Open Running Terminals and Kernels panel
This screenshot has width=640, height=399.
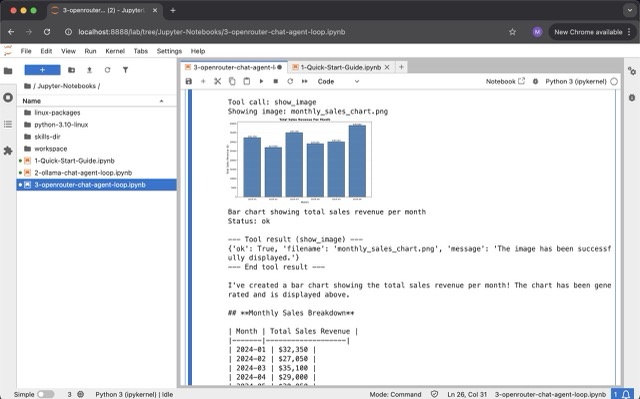8,98
